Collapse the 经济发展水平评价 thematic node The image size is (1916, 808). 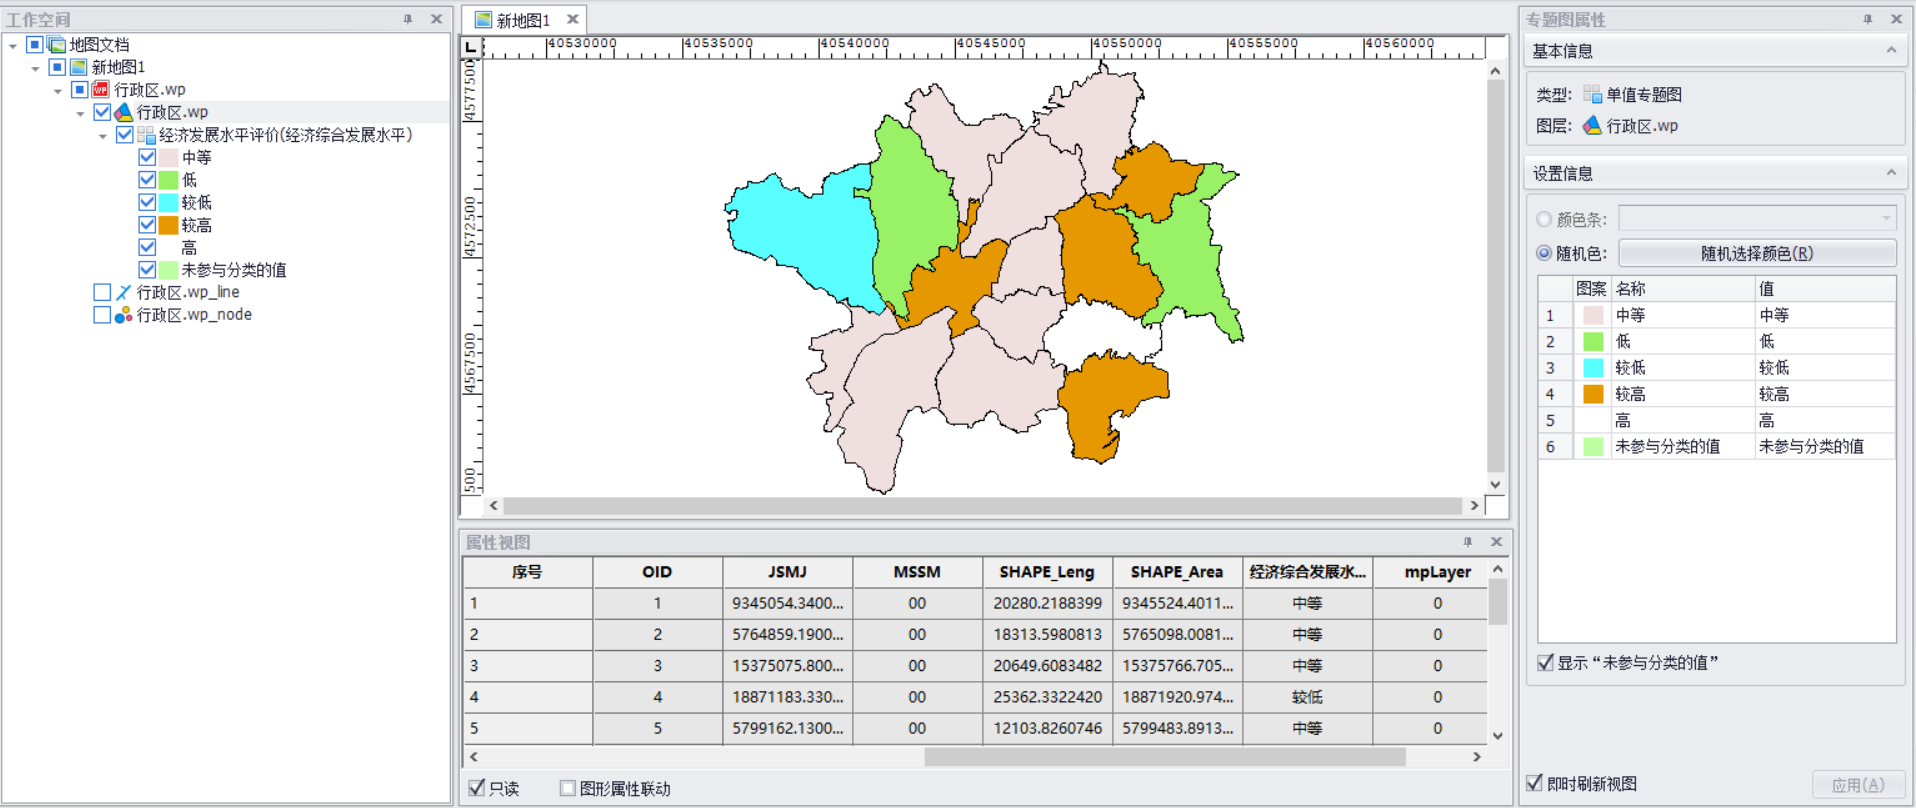[x=103, y=136]
